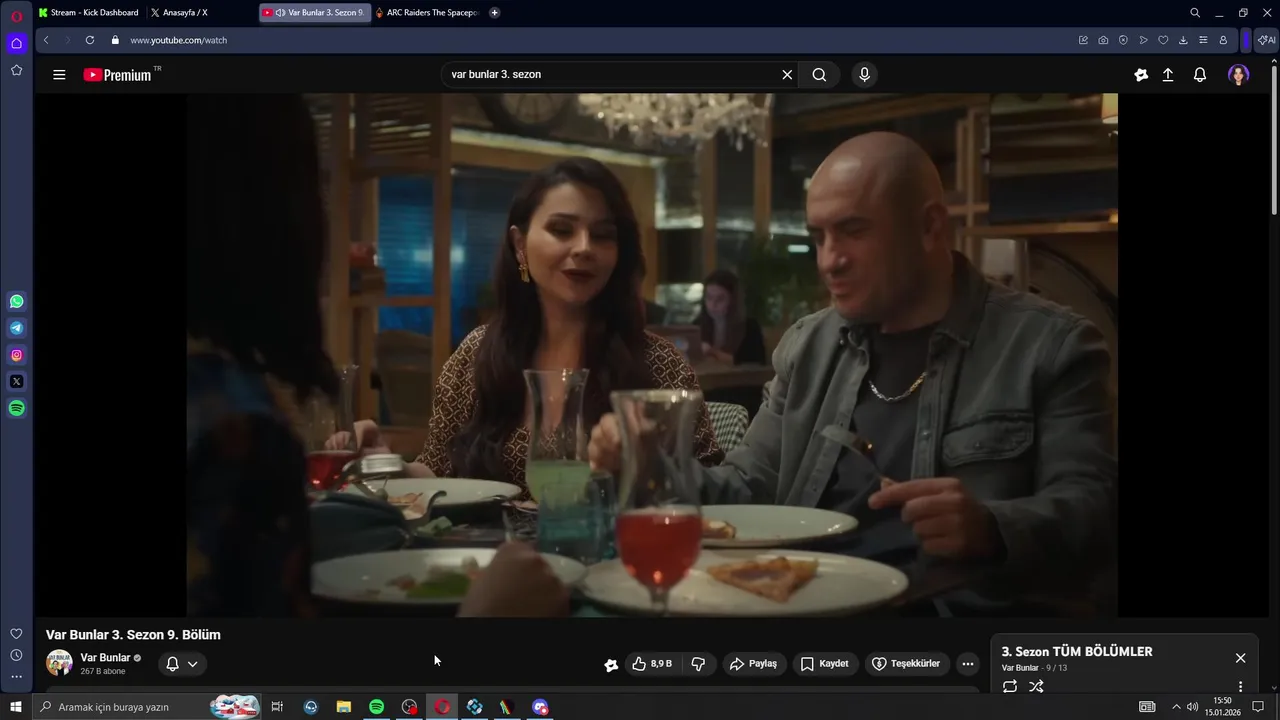Image resolution: width=1280 pixels, height=720 pixels.
Task: Click the Kaydet save button
Action: pos(824,664)
